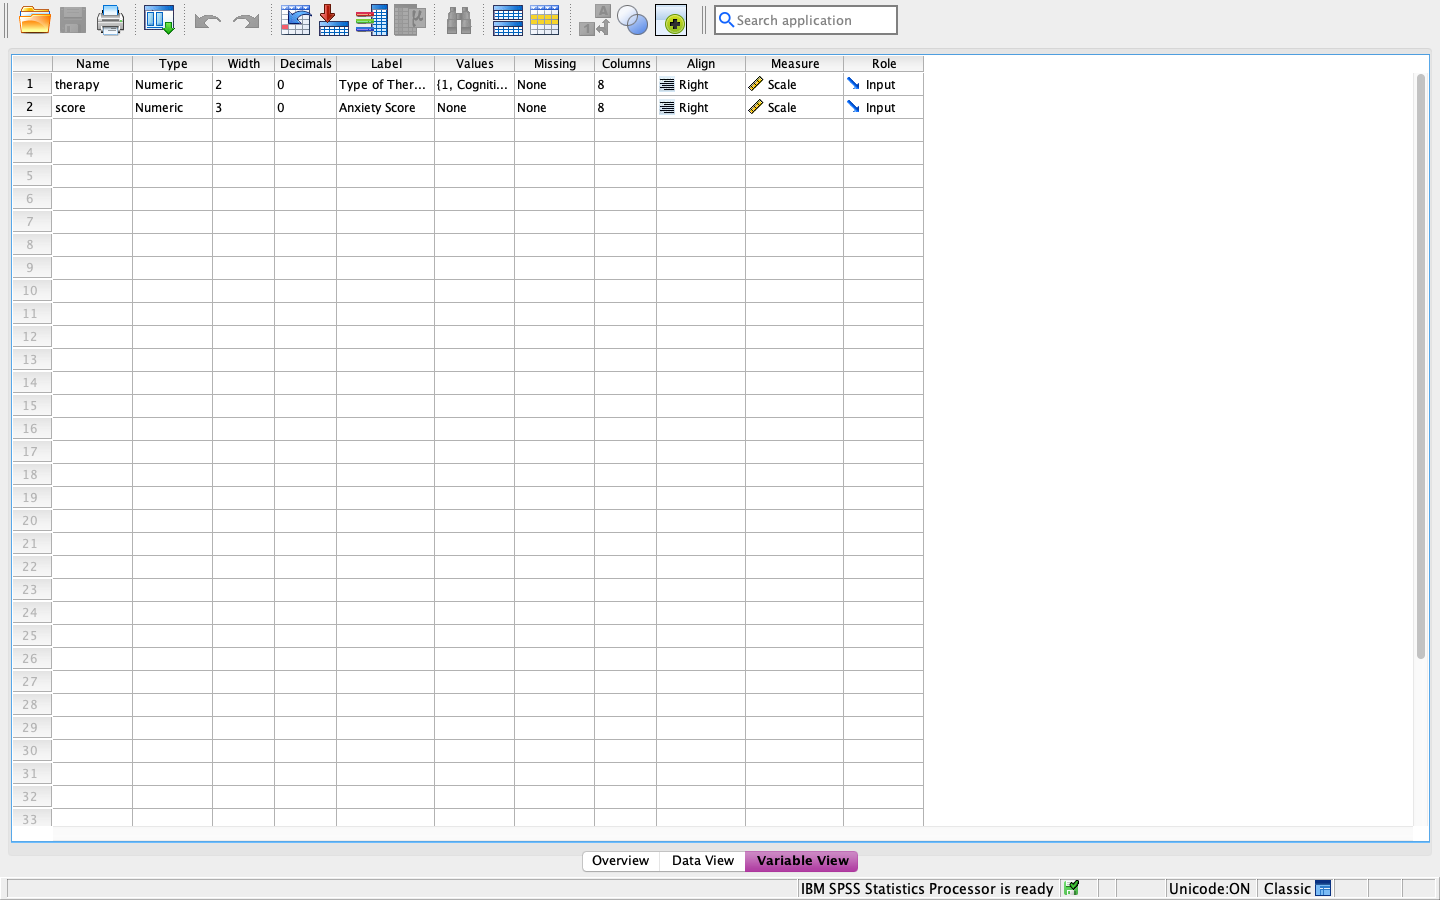The image size is (1440, 900).
Task: Use Go To Variable tool
Action: [x=333, y=20]
